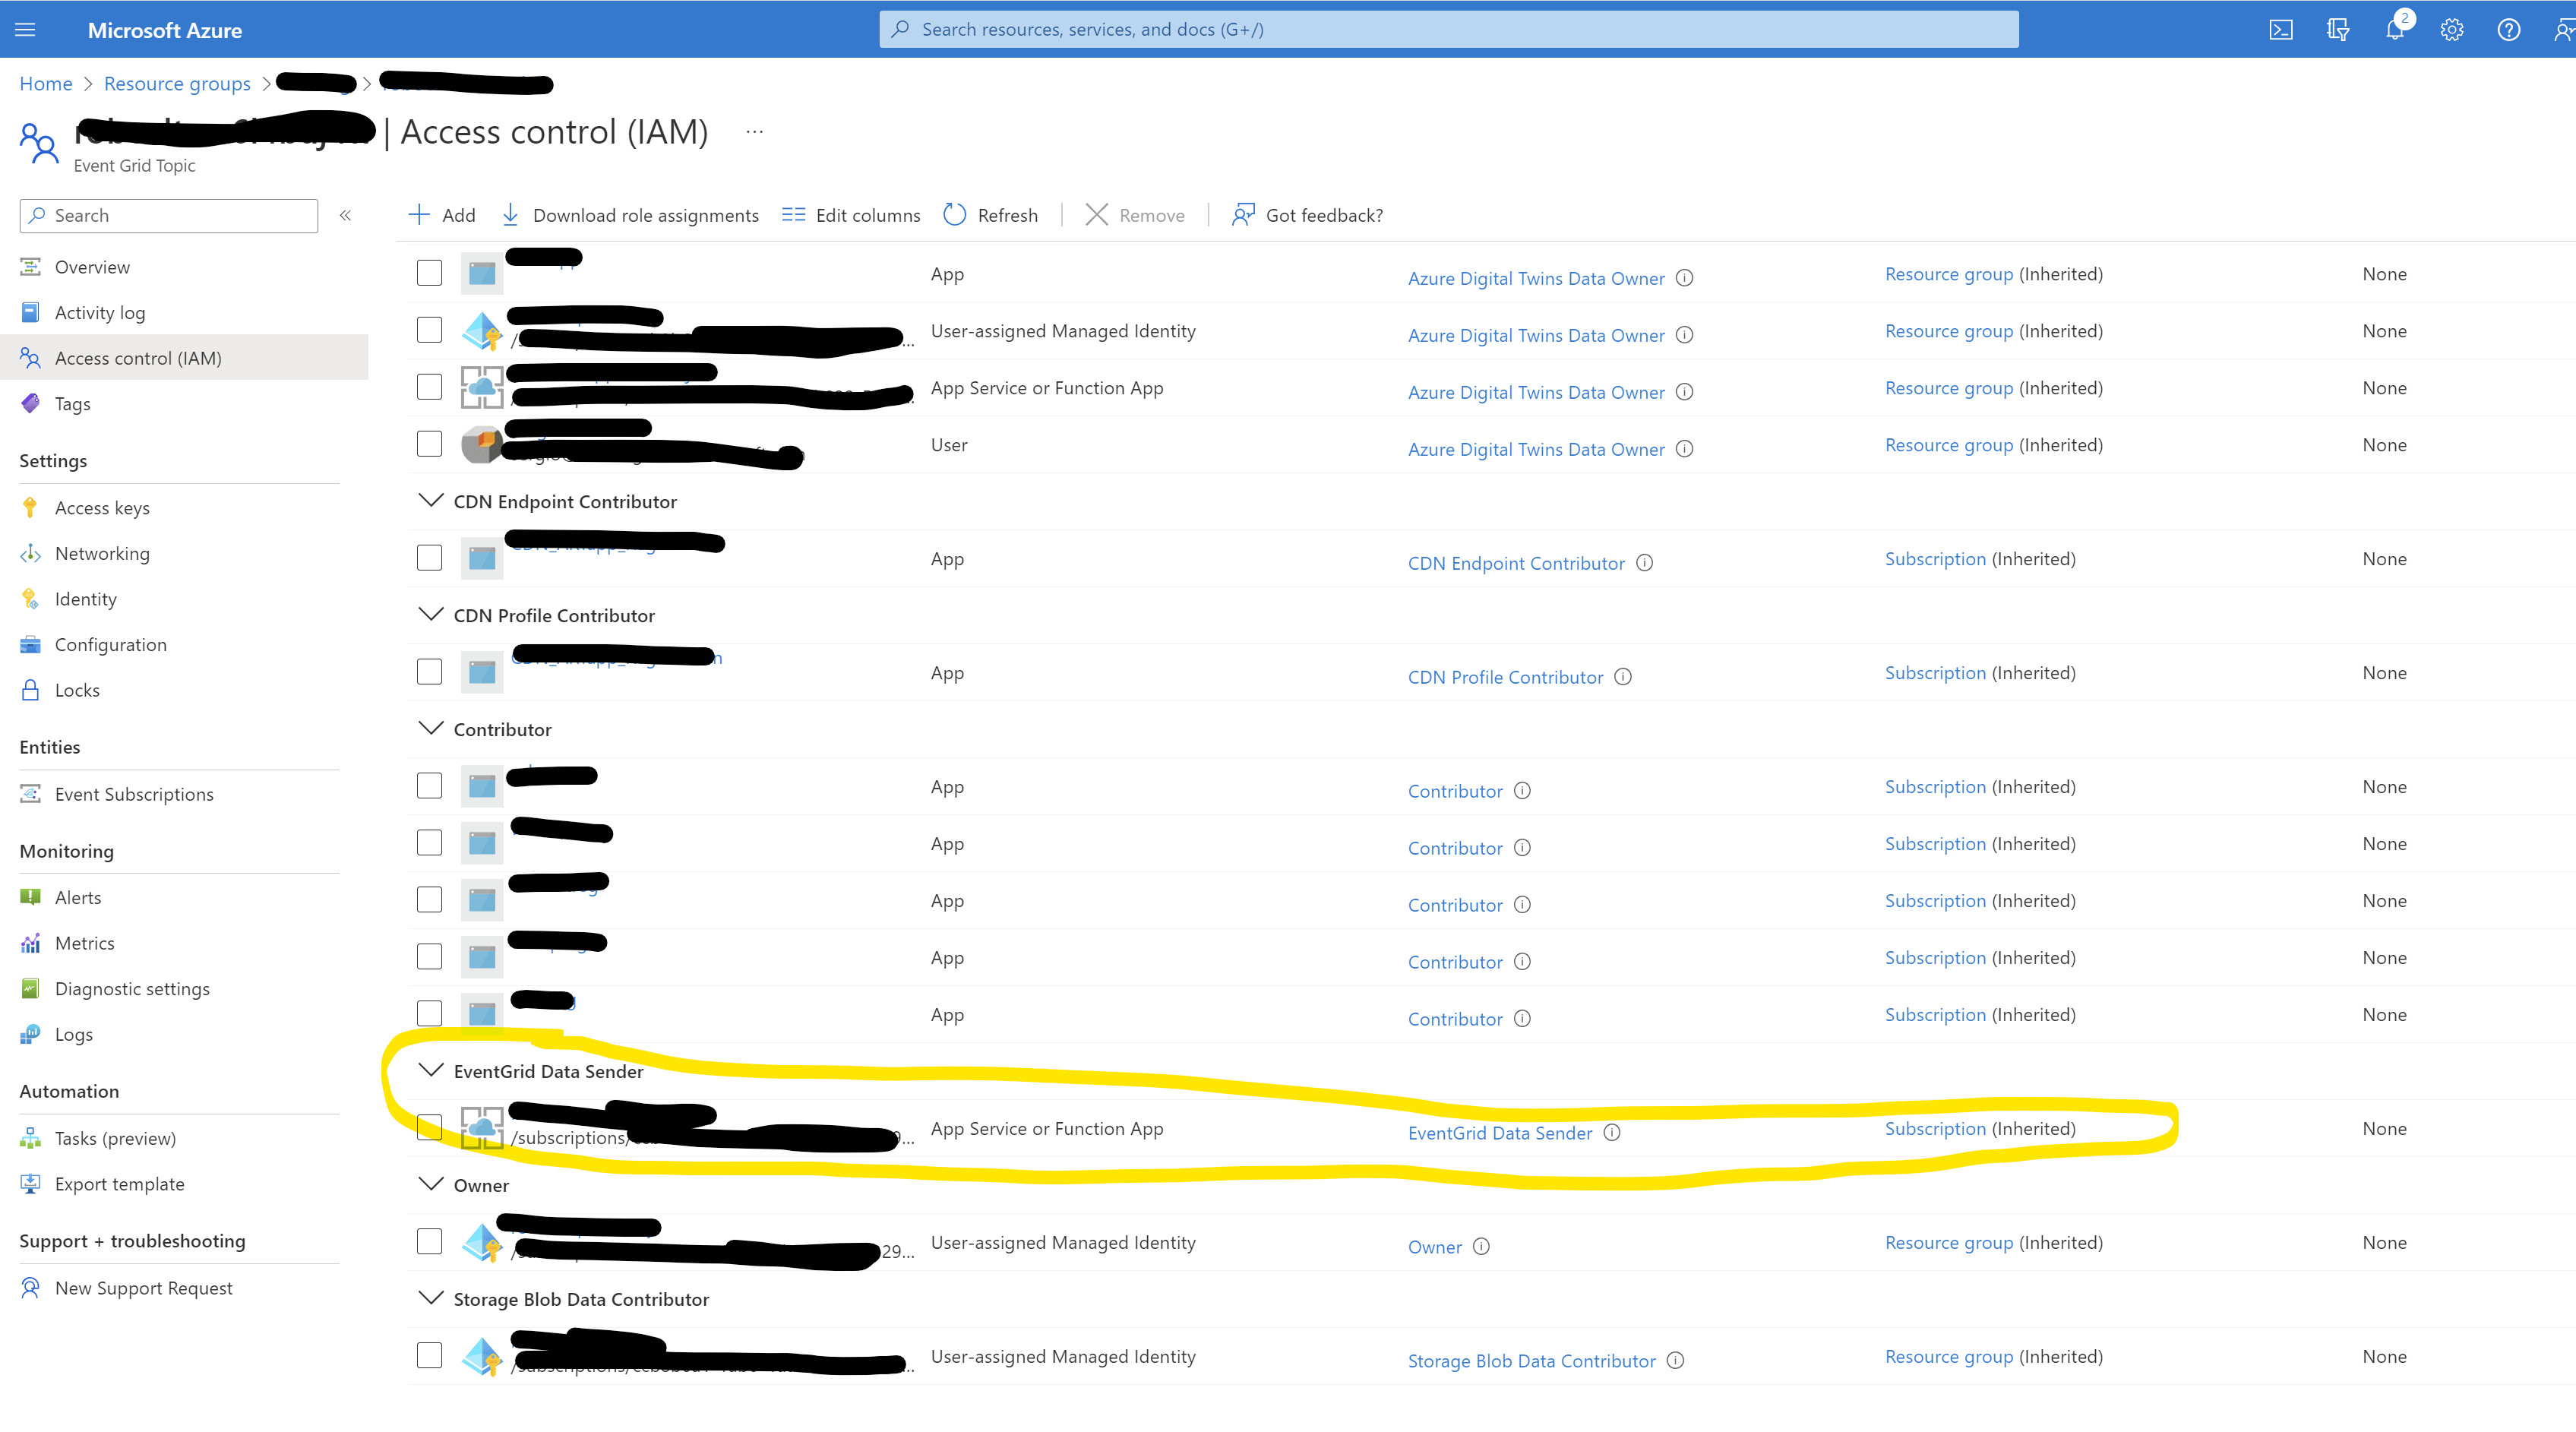Open Event Subscriptions under Entities
Viewport: 2576px width, 1432px height.
tap(133, 793)
